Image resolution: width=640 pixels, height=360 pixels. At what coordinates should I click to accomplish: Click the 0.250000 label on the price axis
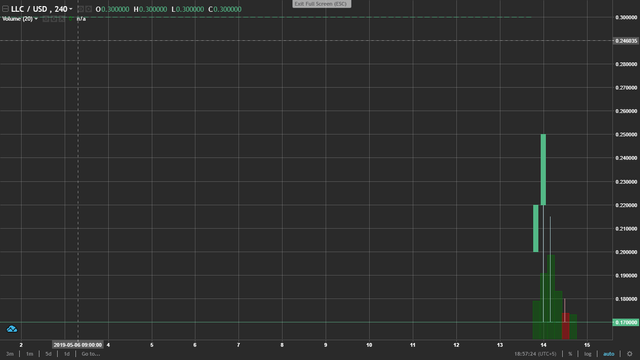pos(626,134)
